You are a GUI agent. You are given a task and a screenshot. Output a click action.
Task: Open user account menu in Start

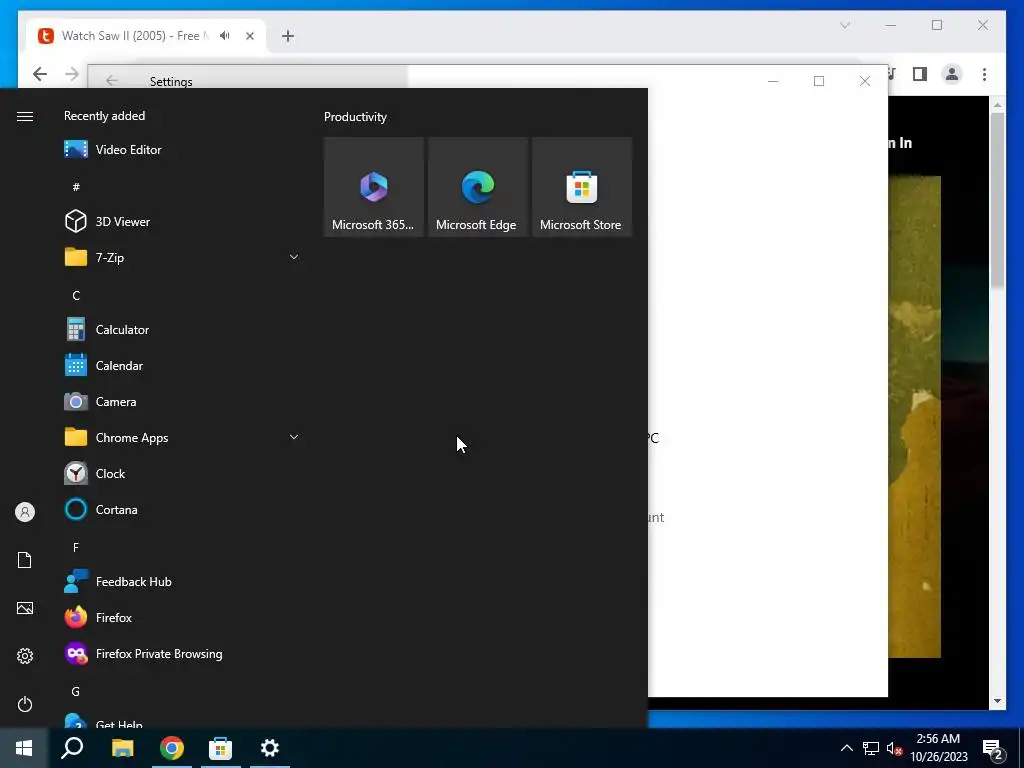(25, 512)
